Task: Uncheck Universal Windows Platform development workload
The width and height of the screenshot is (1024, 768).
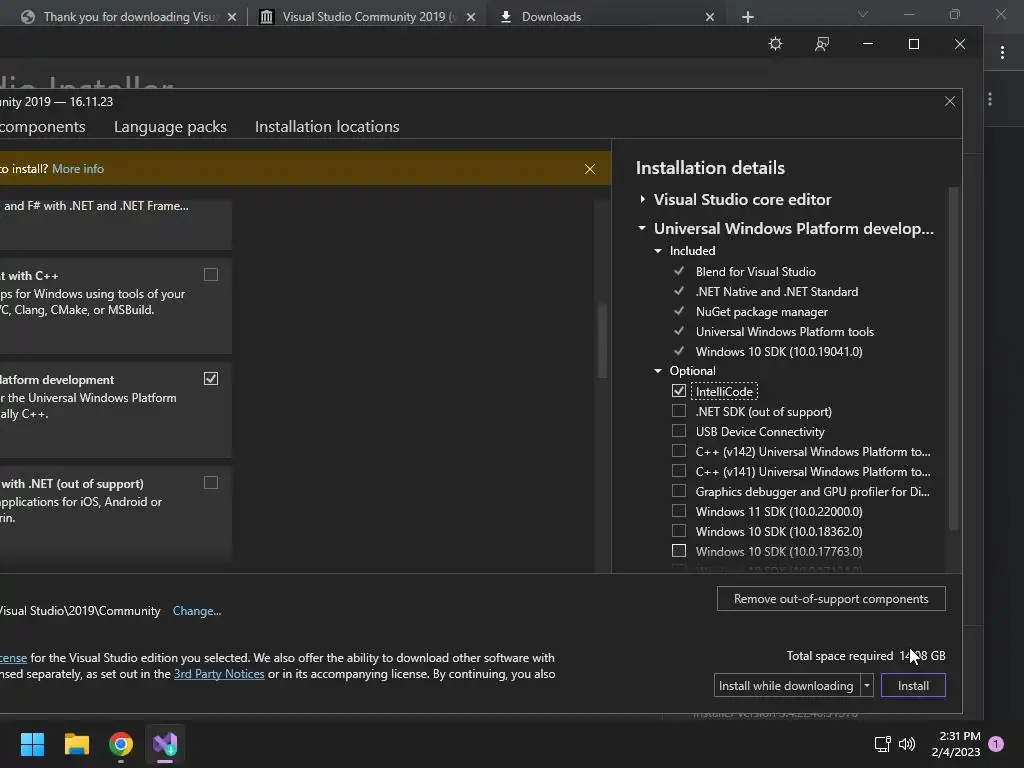Action: [x=211, y=379]
